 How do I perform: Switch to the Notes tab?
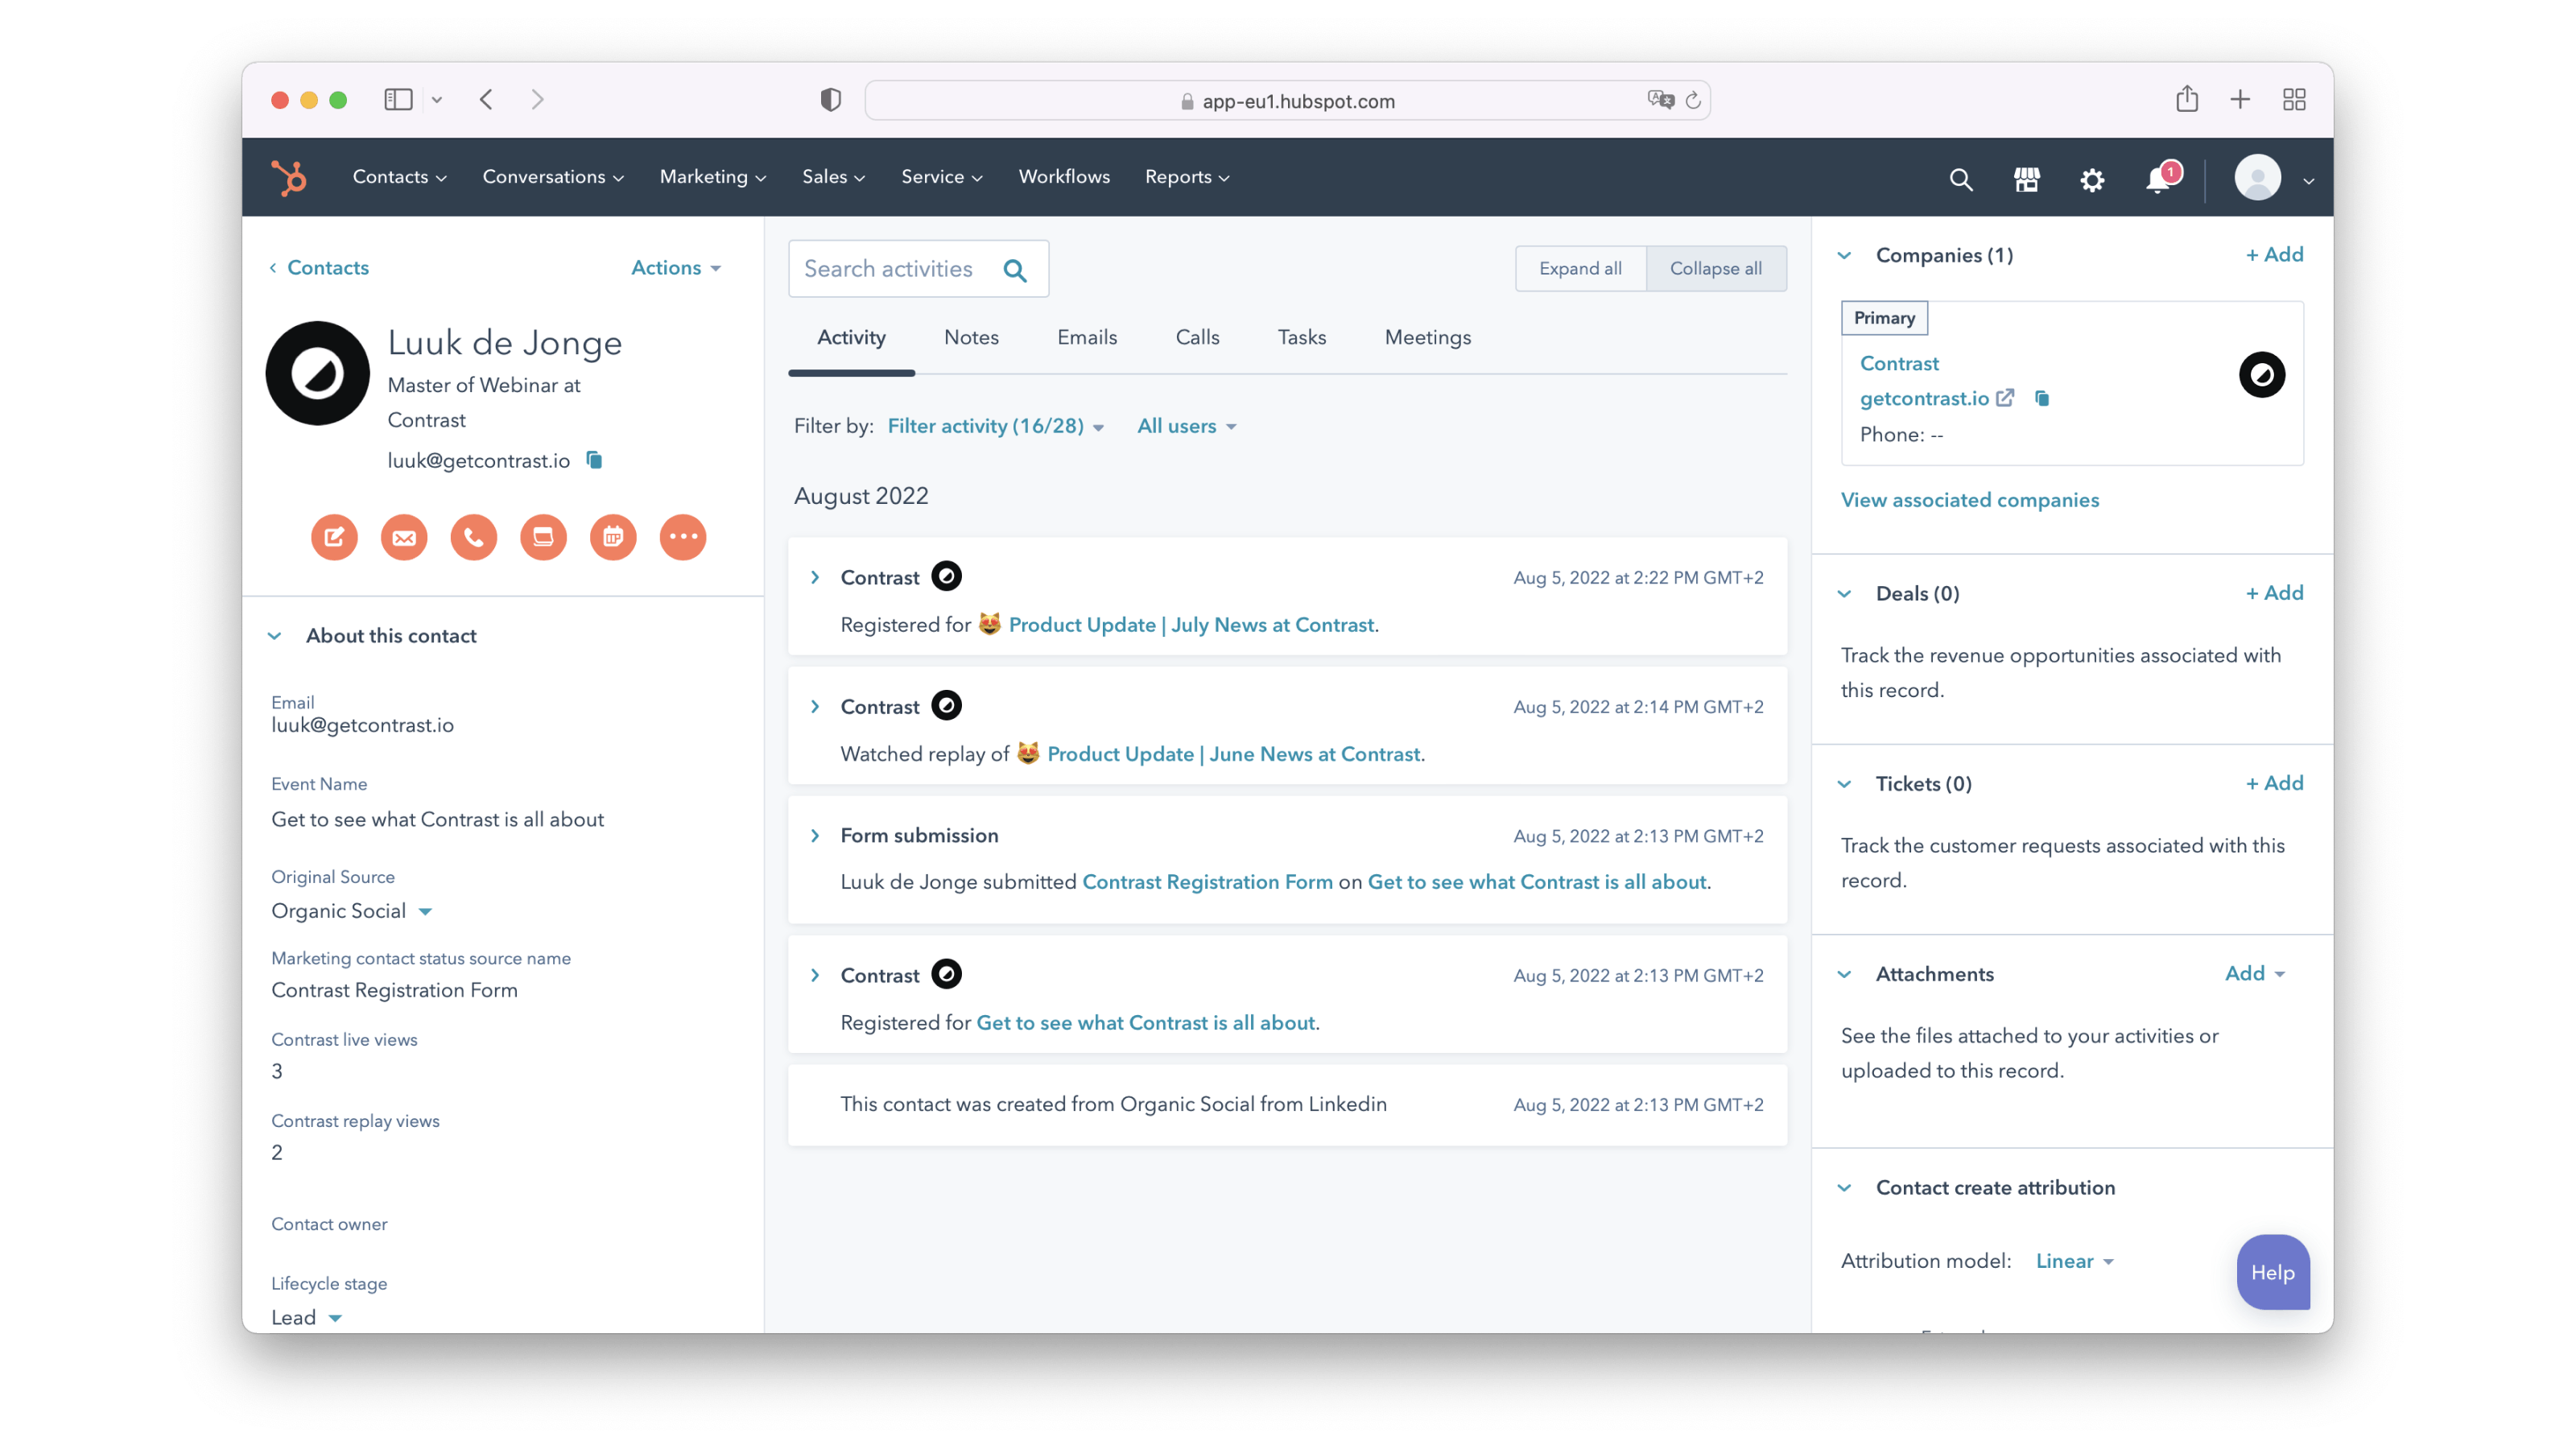coord(971,338)
